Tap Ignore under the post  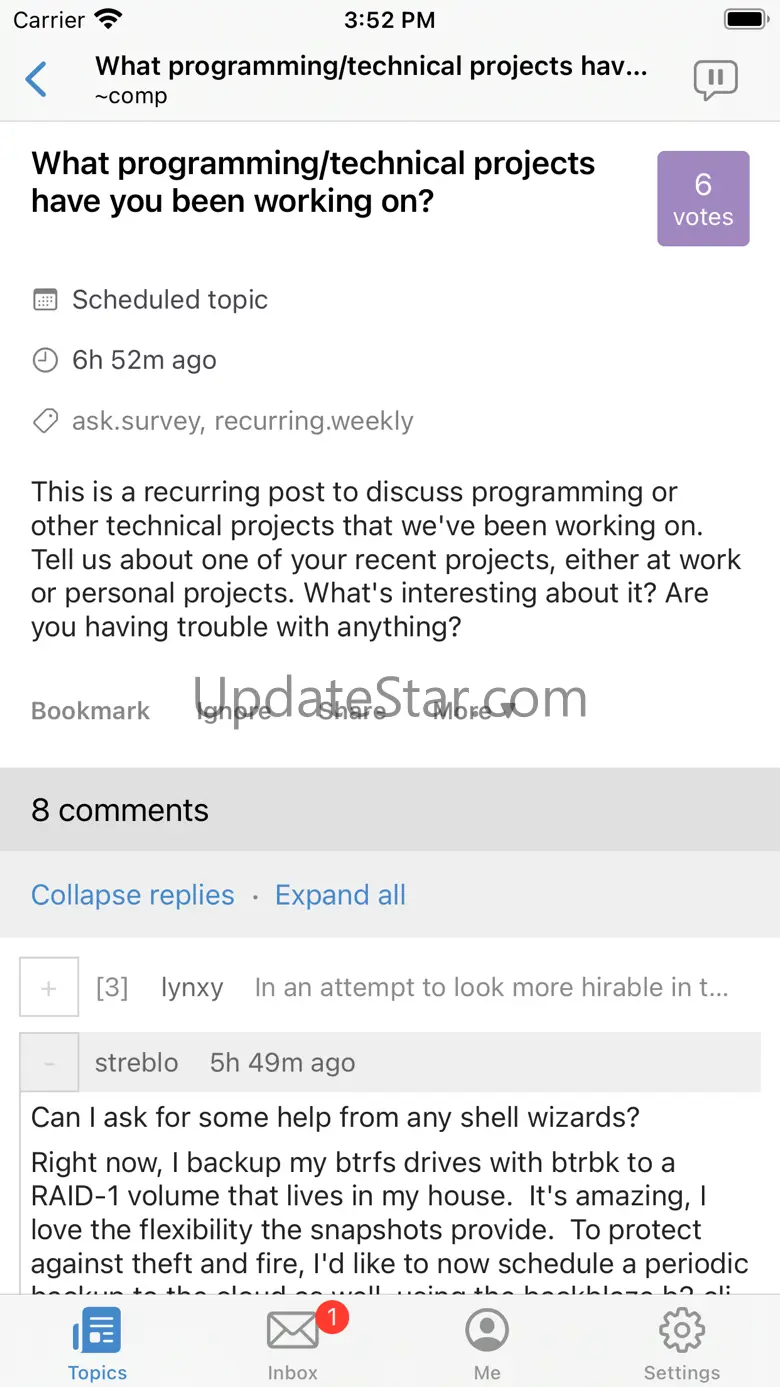(234, 711)
